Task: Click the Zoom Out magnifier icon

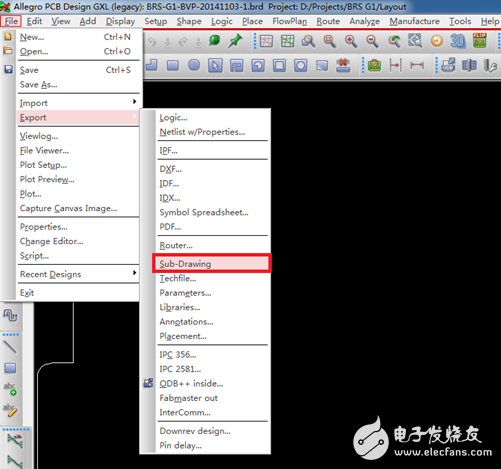Action: click(x=372, y=41)
